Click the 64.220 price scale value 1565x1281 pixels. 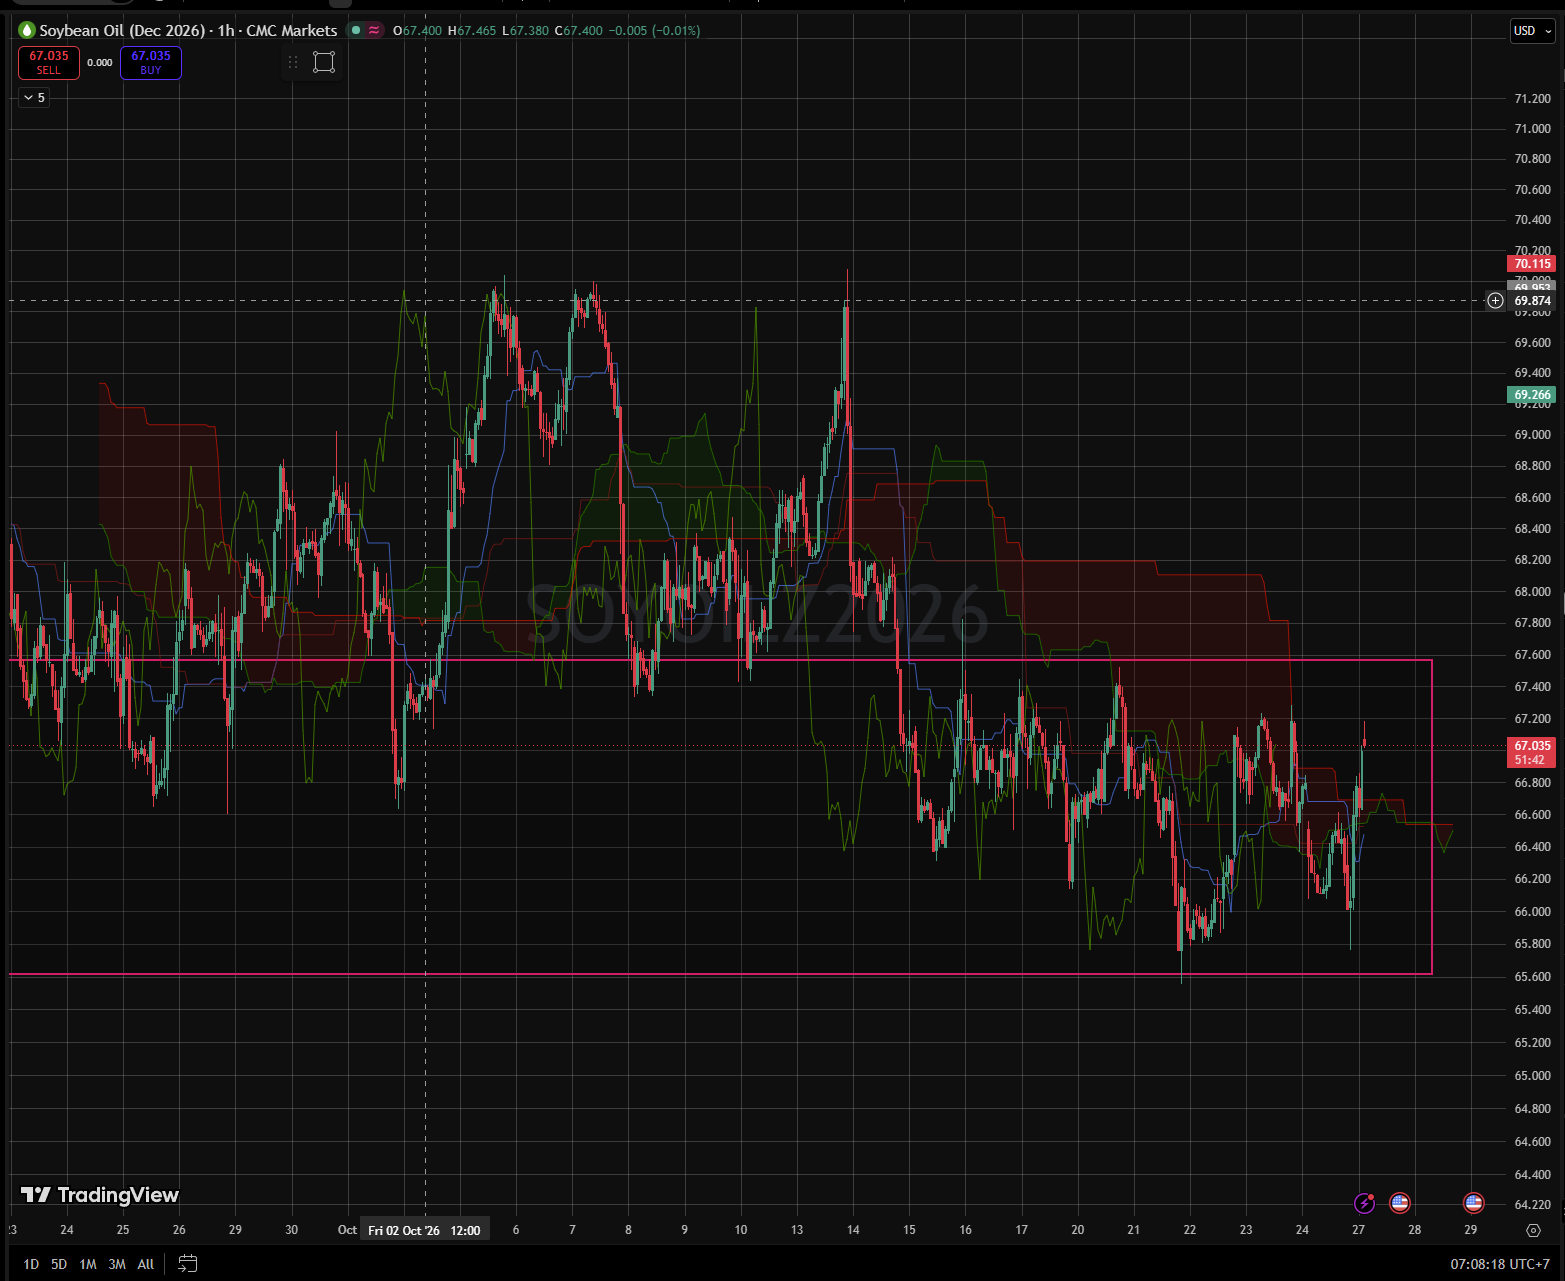click(x=1533, y=1204)
